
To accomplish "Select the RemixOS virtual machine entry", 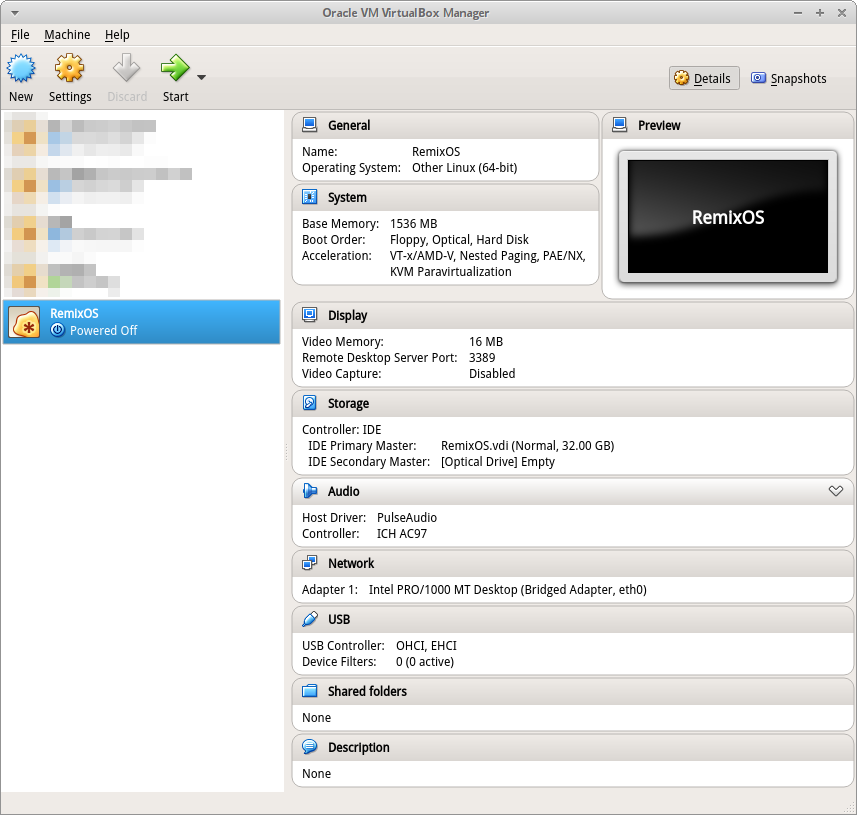I will 141,322.
